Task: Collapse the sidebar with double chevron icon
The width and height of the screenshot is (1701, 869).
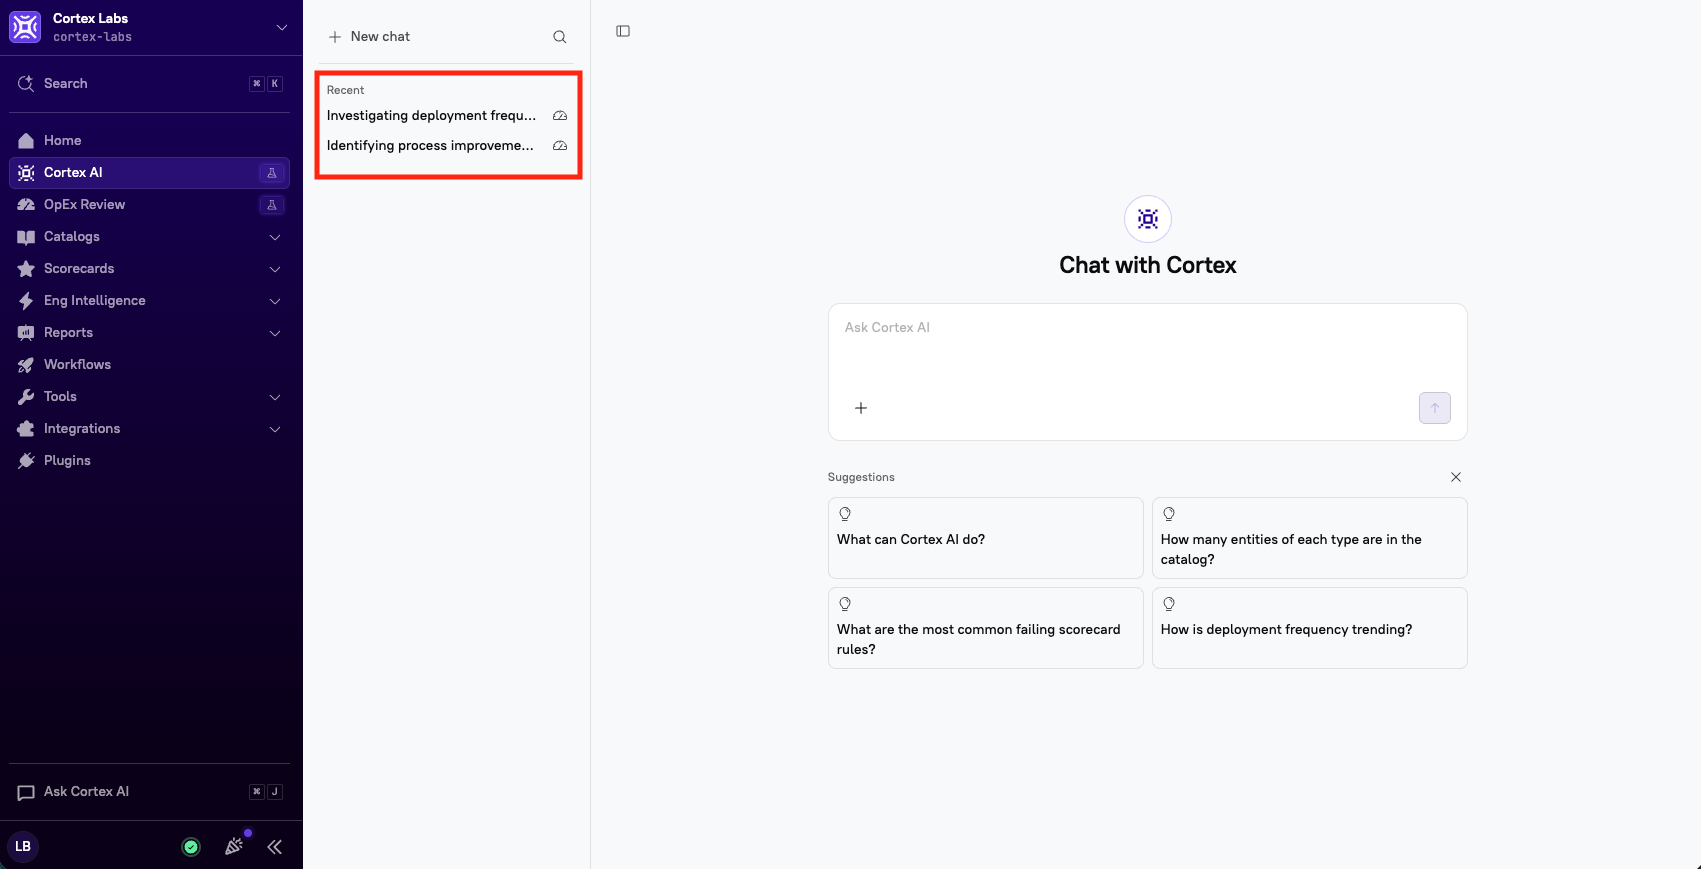Action: click(x=275, y=847)
